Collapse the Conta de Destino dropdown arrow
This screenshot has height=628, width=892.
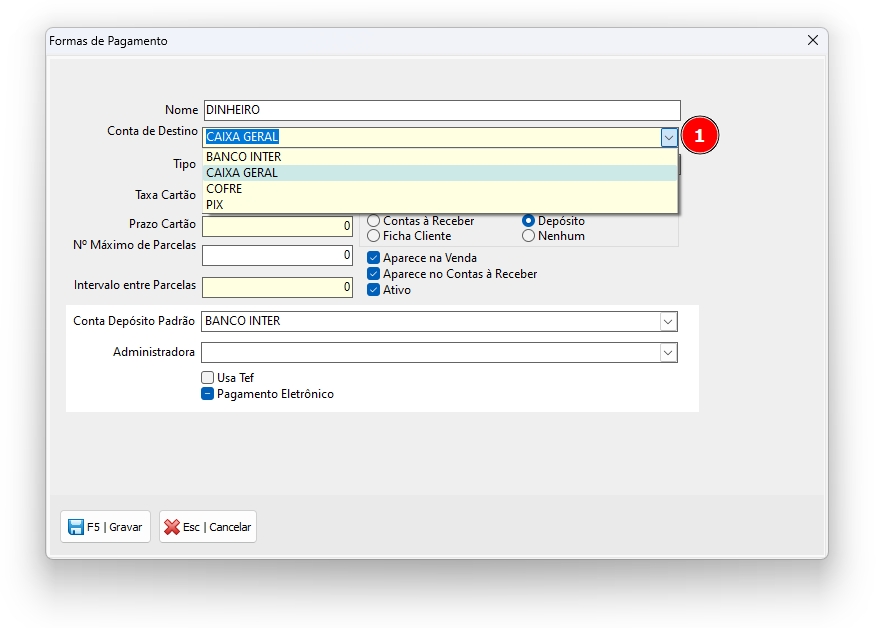[669, 137]
